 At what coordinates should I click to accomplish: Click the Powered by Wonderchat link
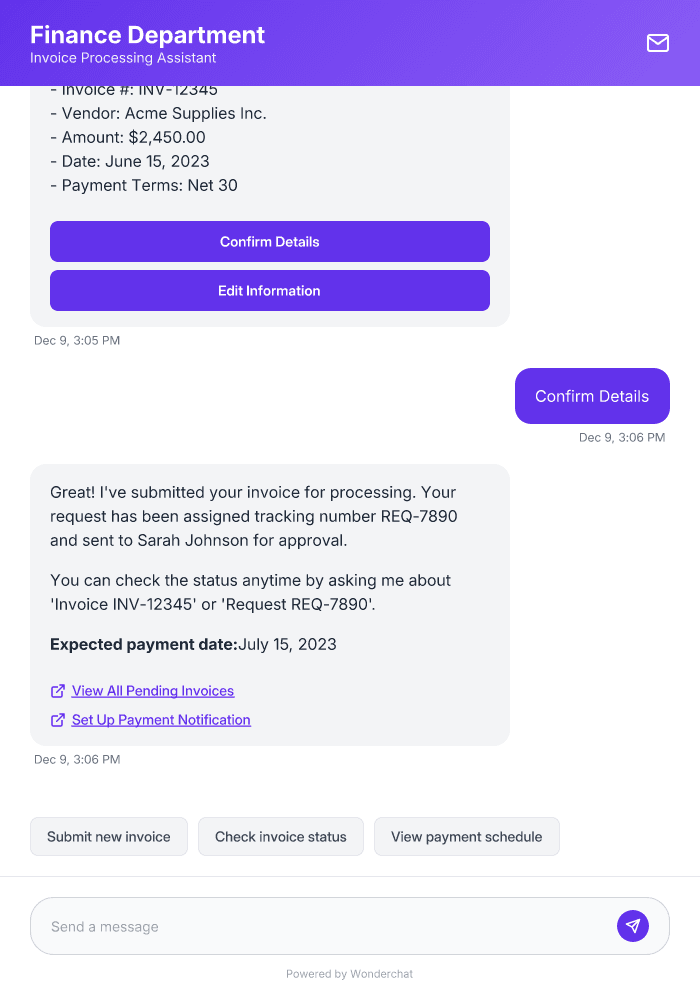pyautogui.click(x=349, y=973)
